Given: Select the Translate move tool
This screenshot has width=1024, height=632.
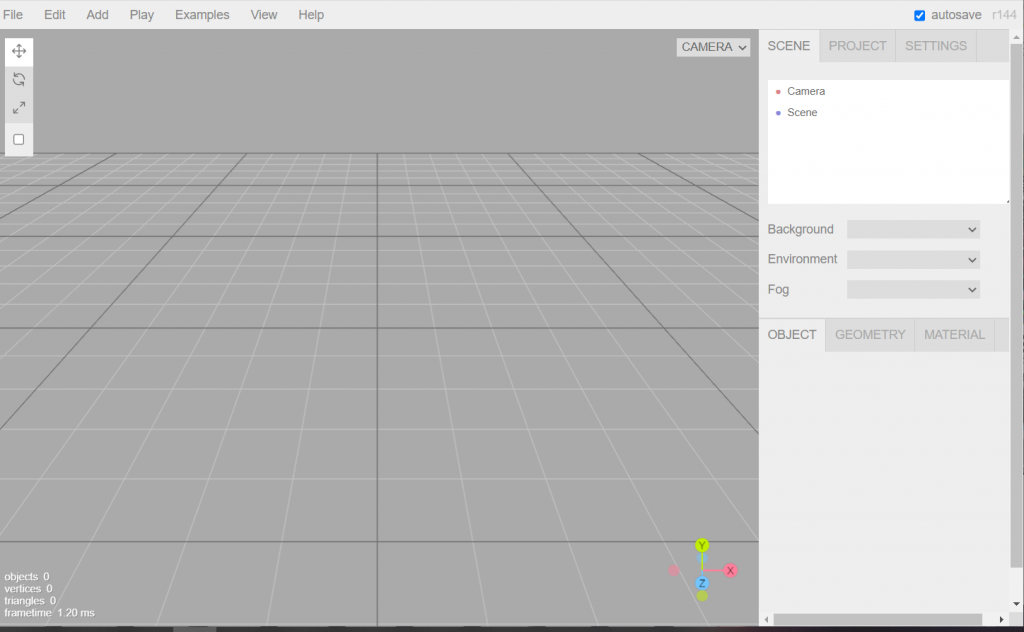Looking at the screenshot, I should [19, 51].
